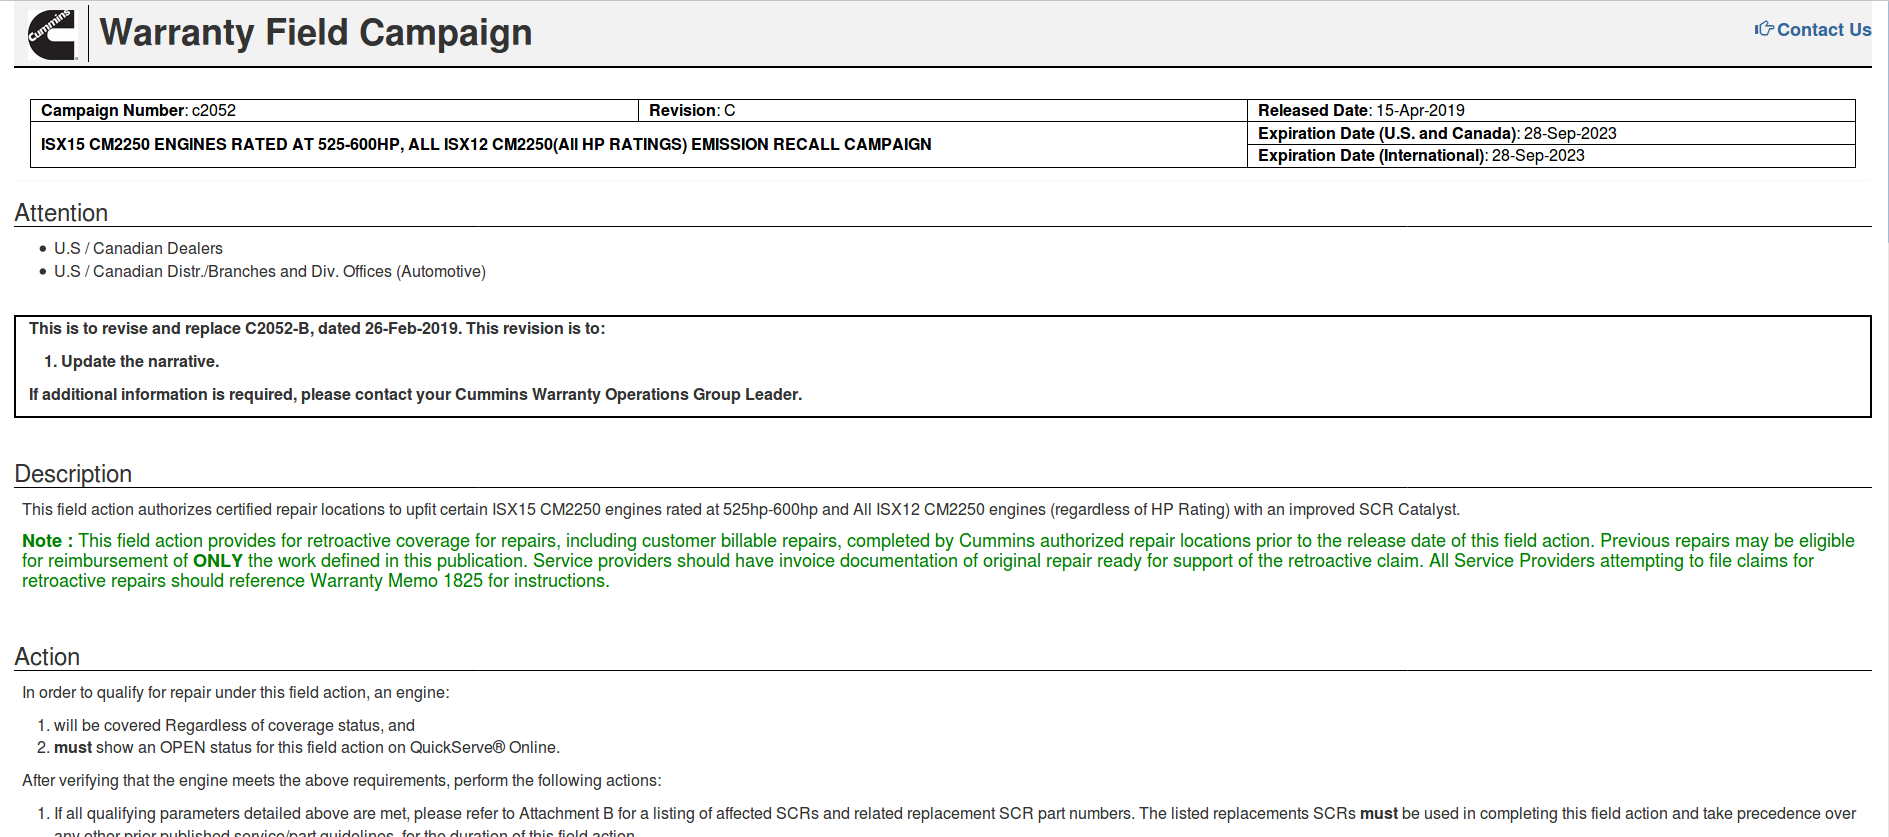Click Expiration Date U.S. and Canada cell
Viewport: 1889px width, 837px height.
(x=1551, y=133)
